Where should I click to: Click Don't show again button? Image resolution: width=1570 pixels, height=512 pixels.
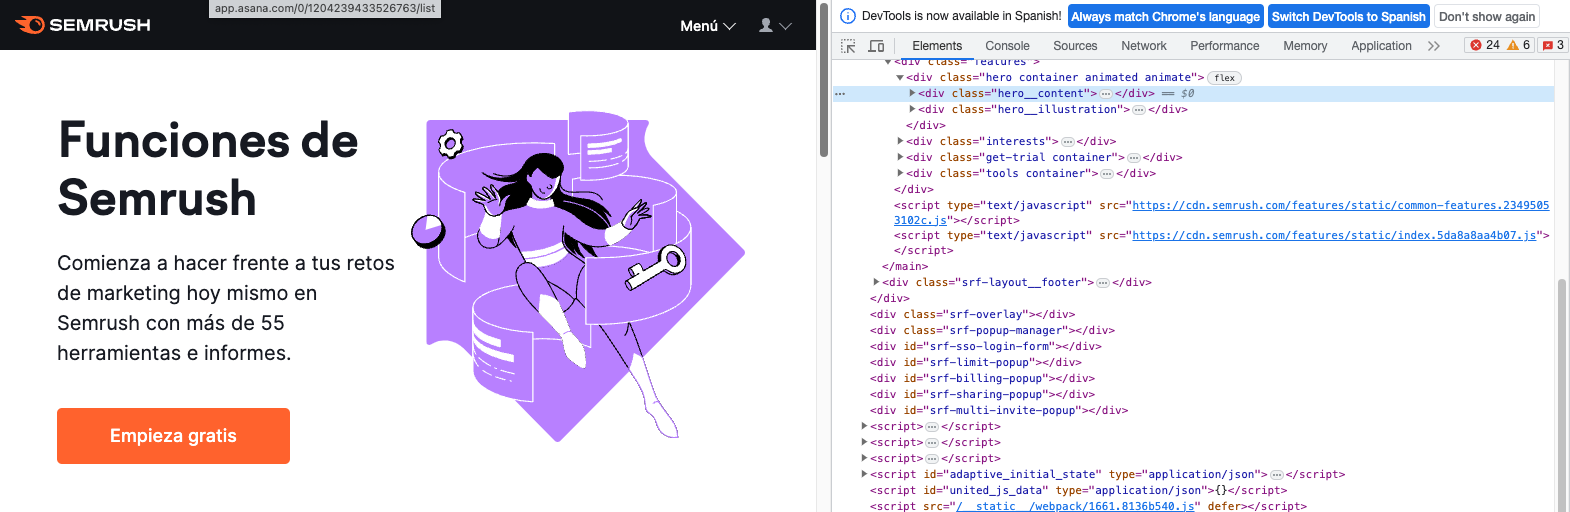tap(1486, 17)
